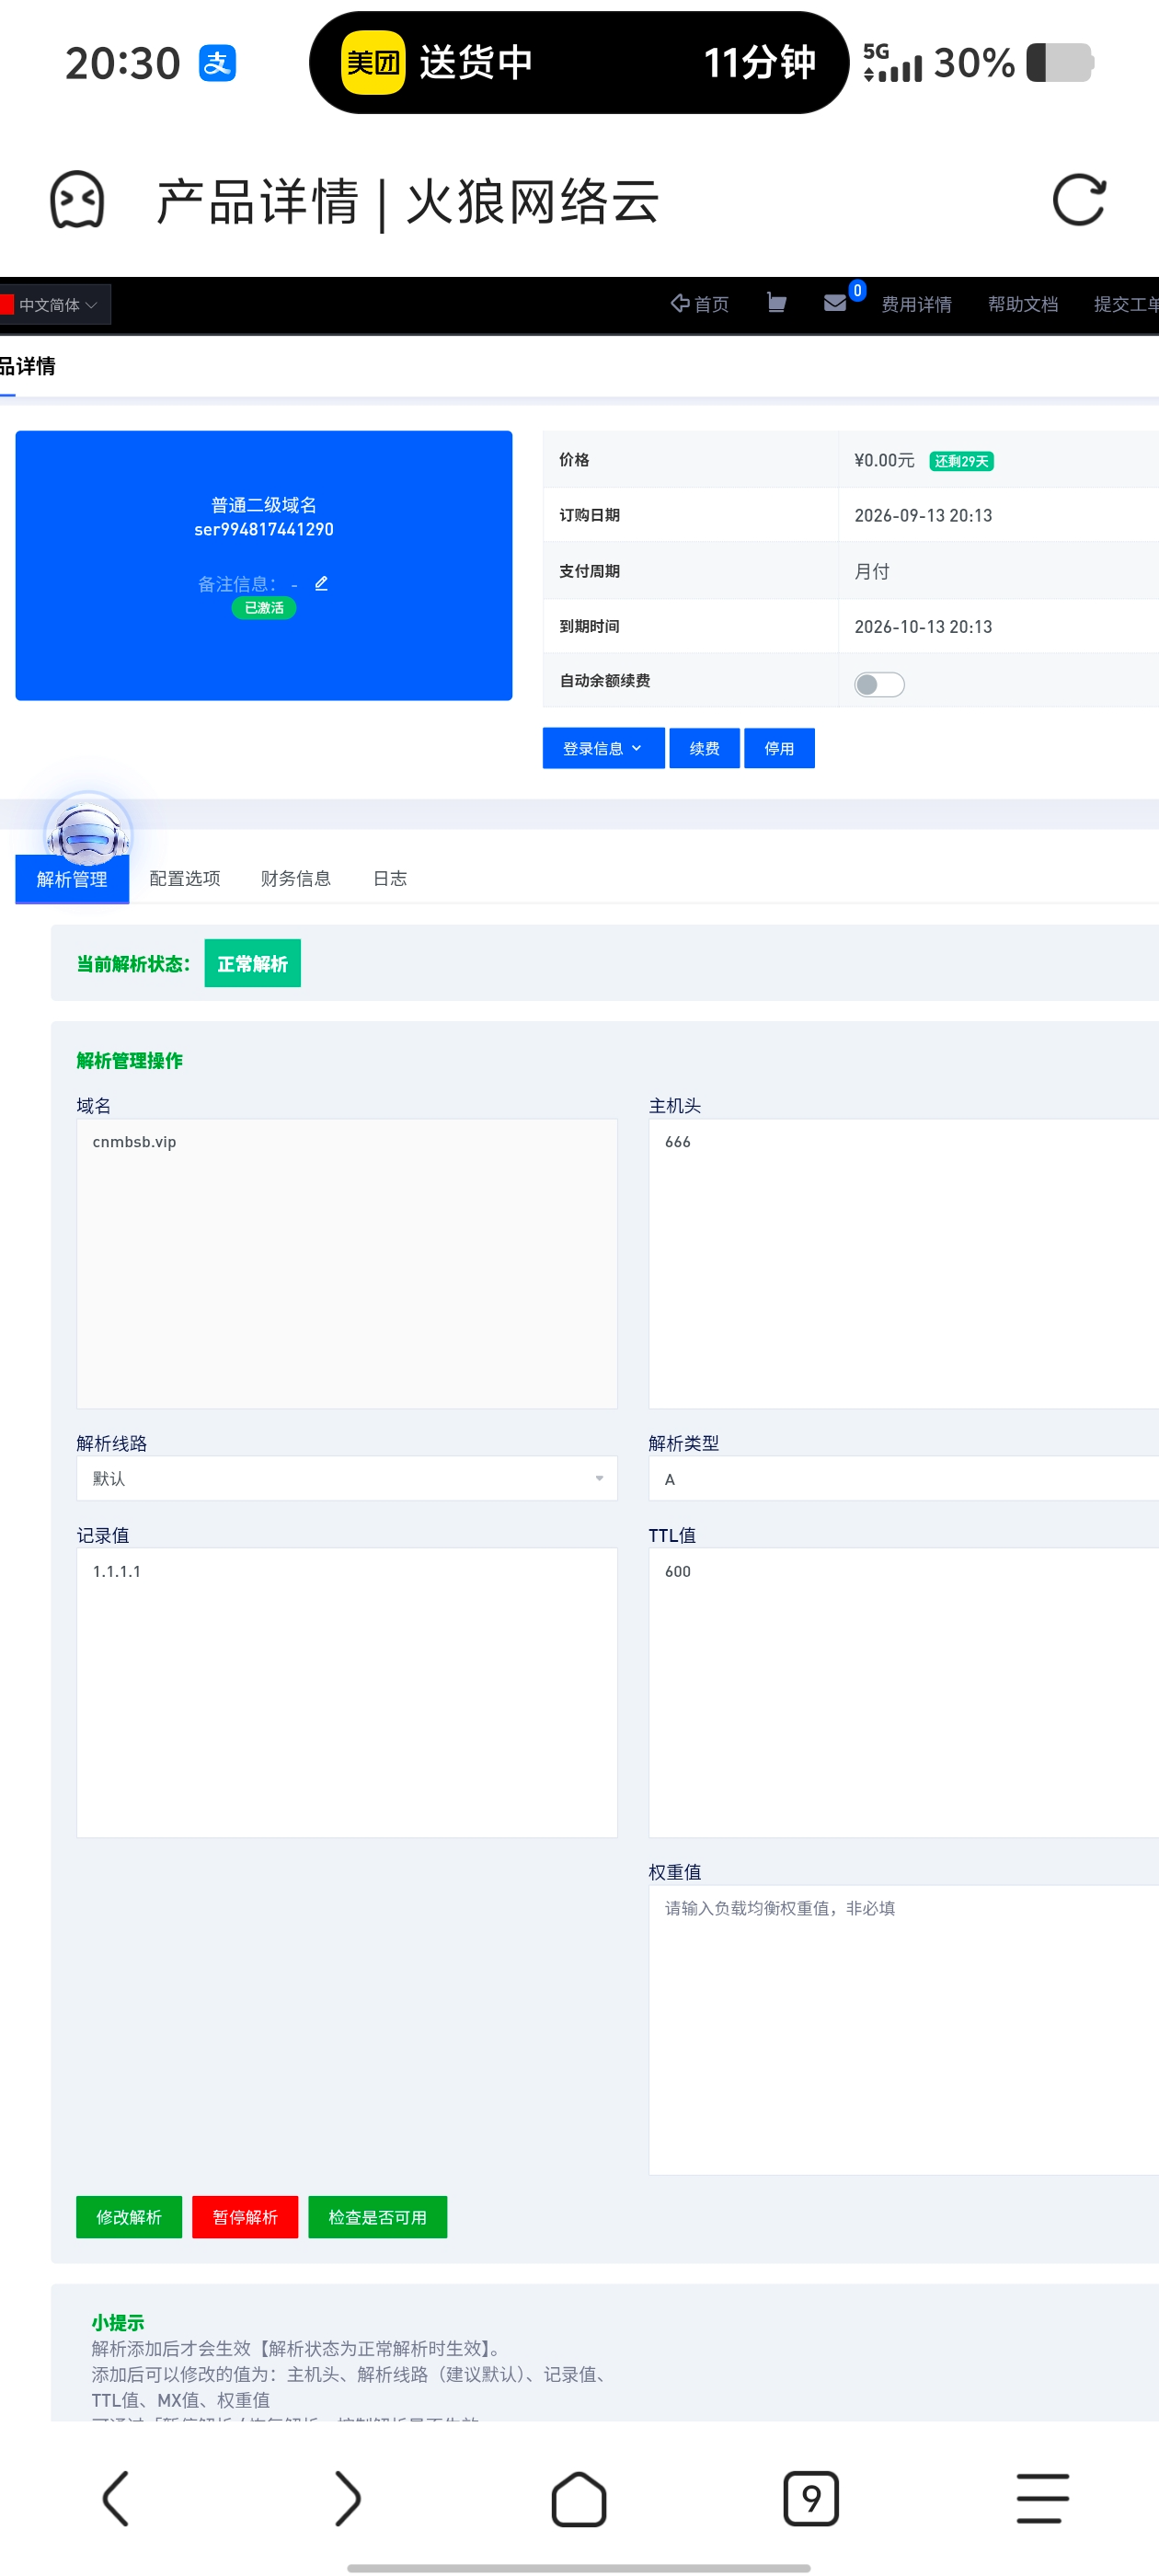Click the 解析管理操作 section heading
Image resolution: width=1159 pixels, height=2576 pixels.
coord(130,1060)
